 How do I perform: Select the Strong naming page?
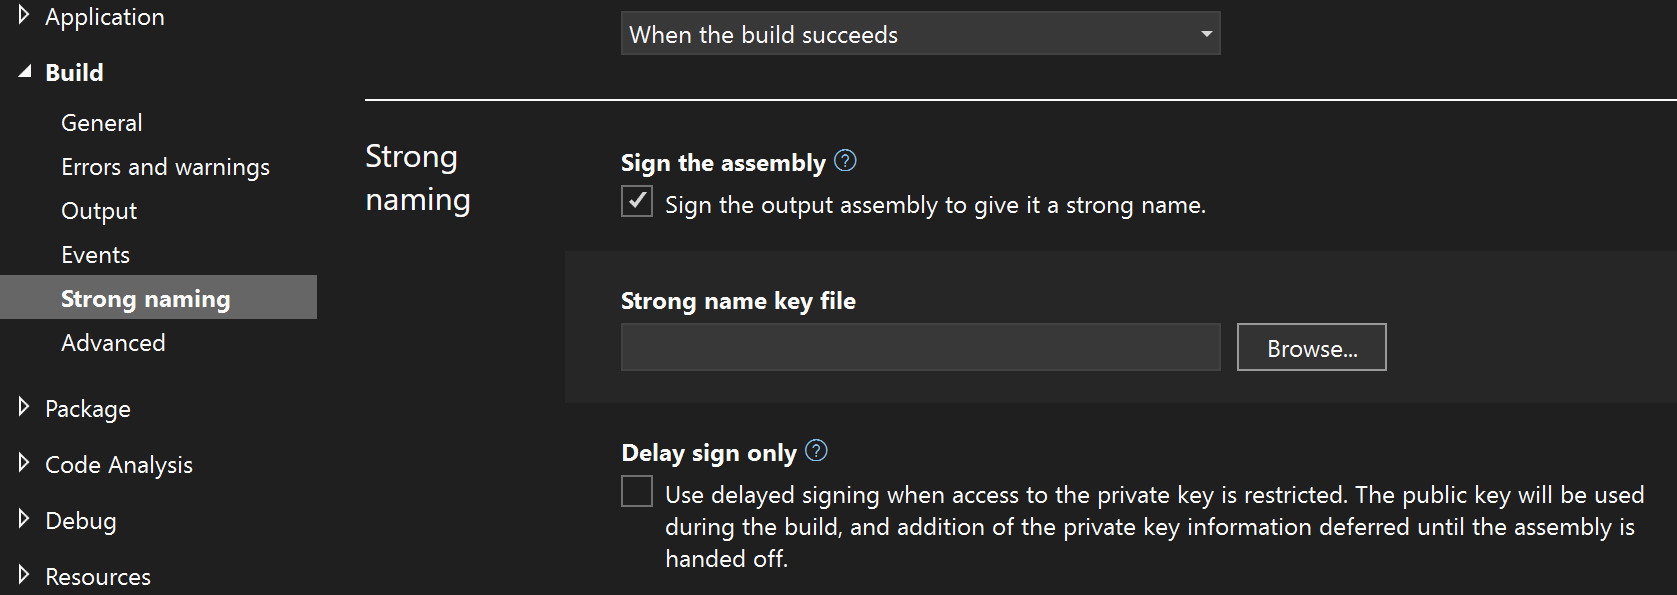point(145,298)
